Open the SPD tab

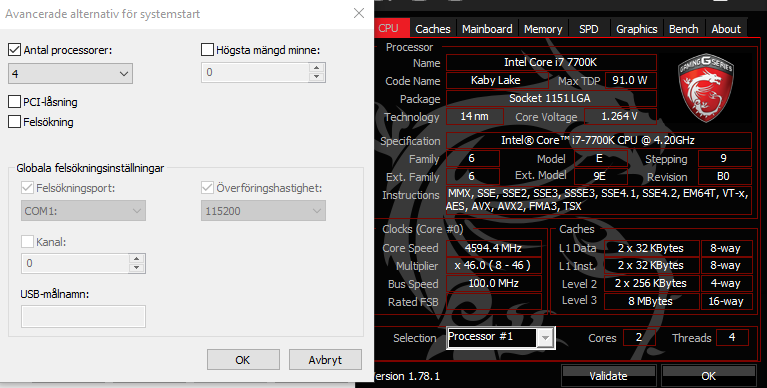[x=588, y=29]
